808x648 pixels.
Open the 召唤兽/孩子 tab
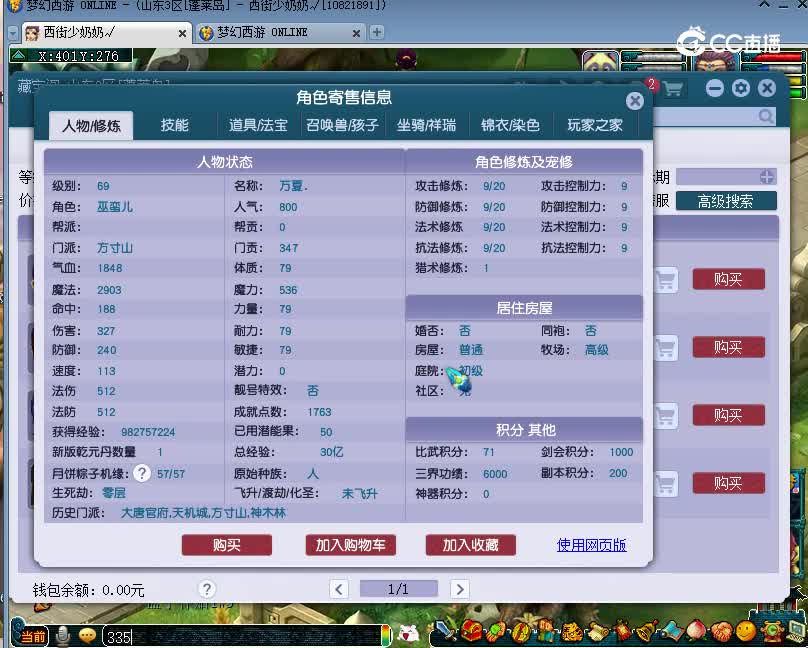[x=342, y=125]
